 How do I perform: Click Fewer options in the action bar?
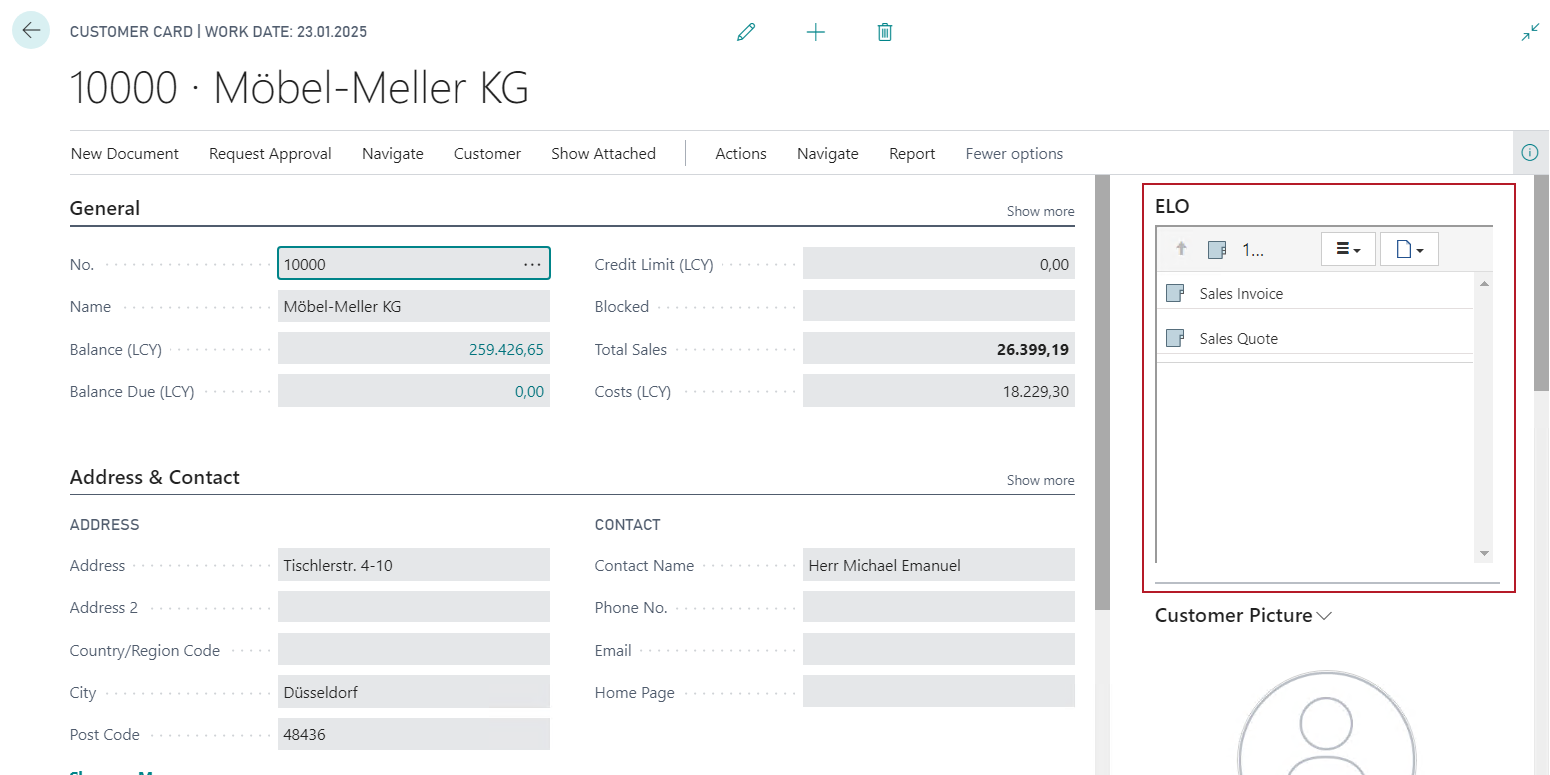[x=1014, y=153]
